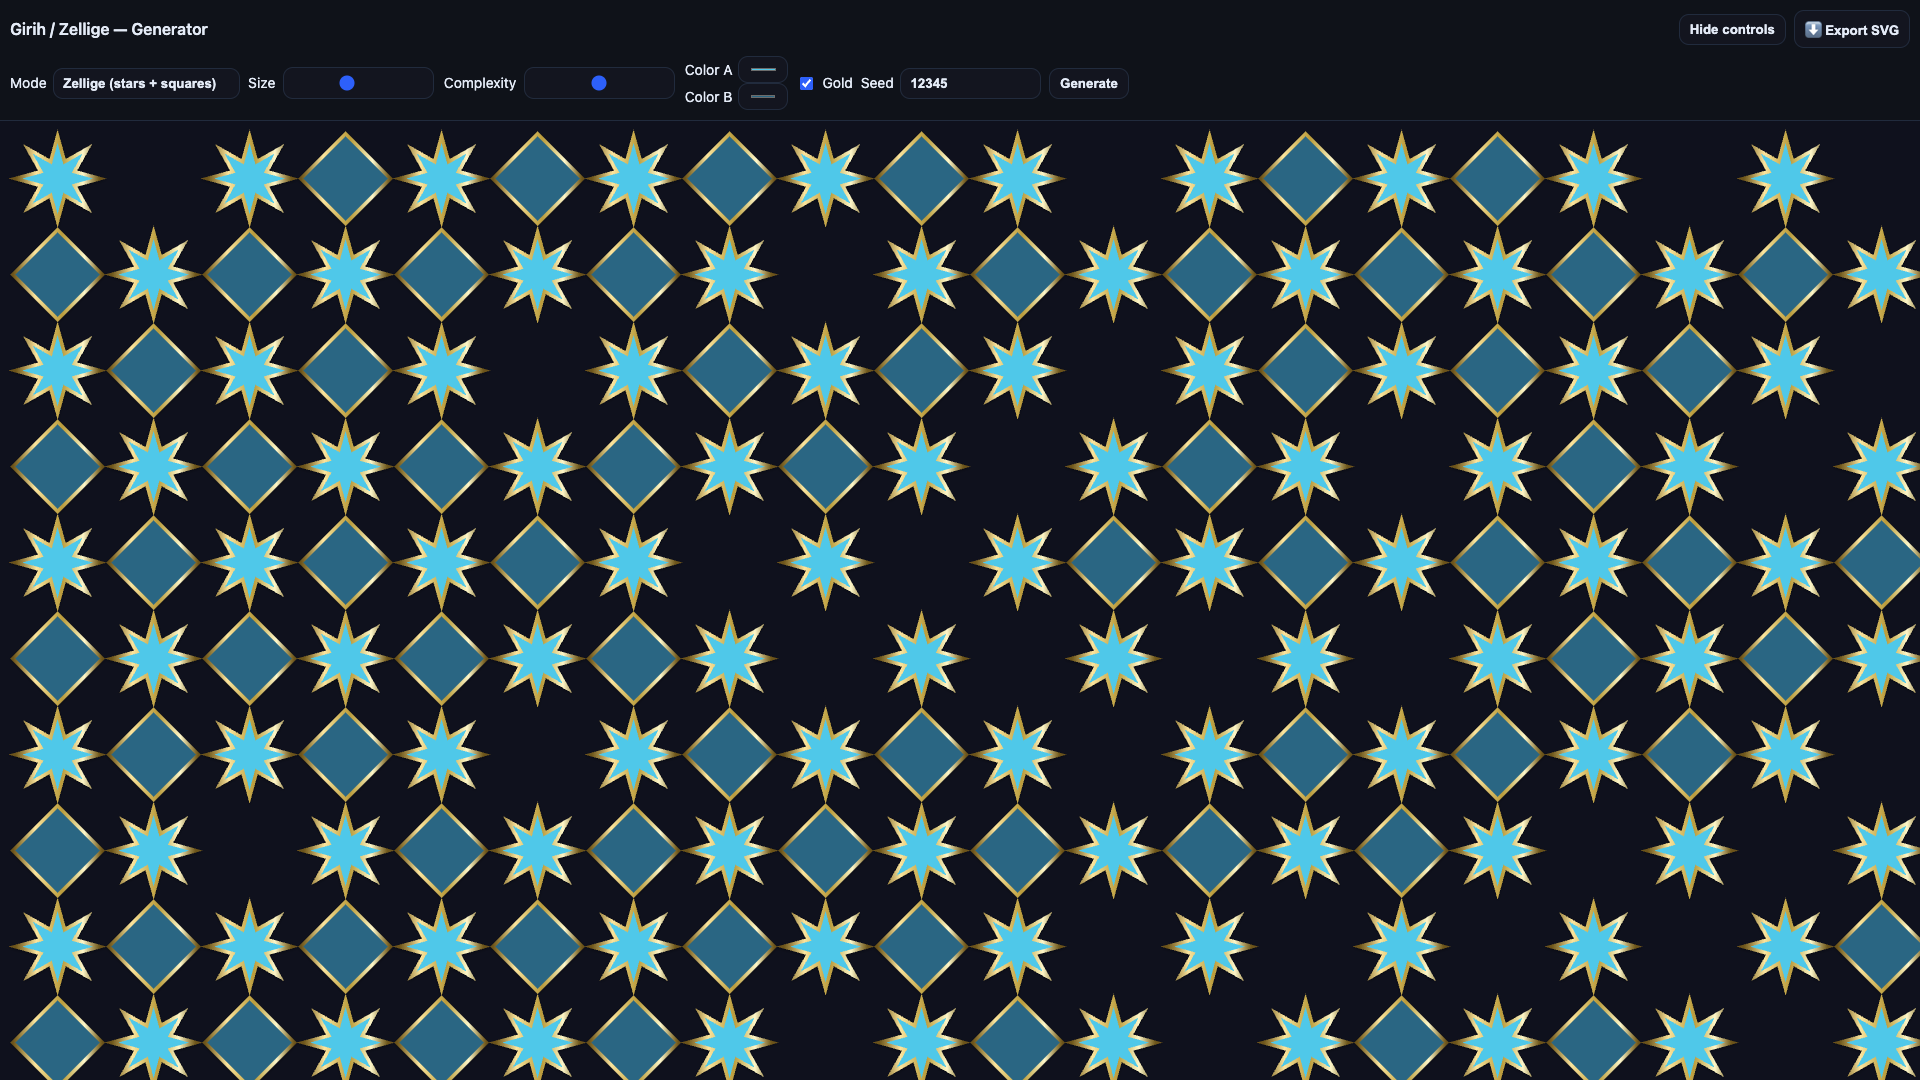Open the Color A swatch picker
1920x1080 pixels.
(763, 70)
